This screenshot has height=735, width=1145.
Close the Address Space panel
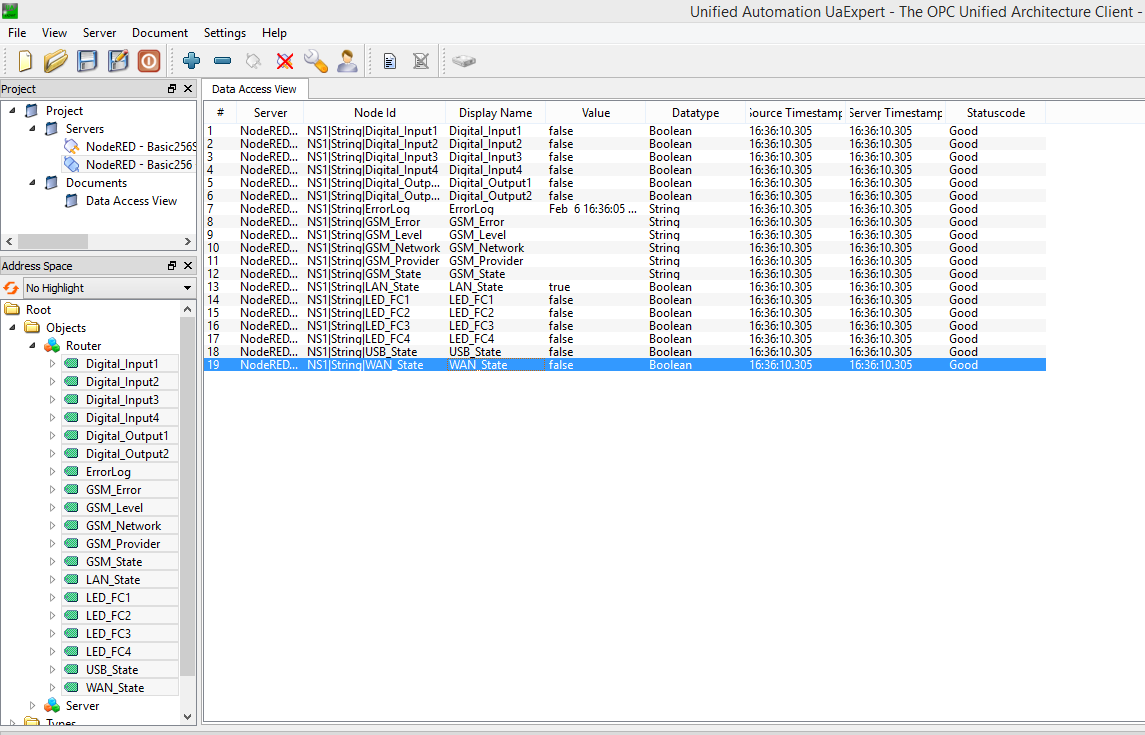[x=188, y=266]
